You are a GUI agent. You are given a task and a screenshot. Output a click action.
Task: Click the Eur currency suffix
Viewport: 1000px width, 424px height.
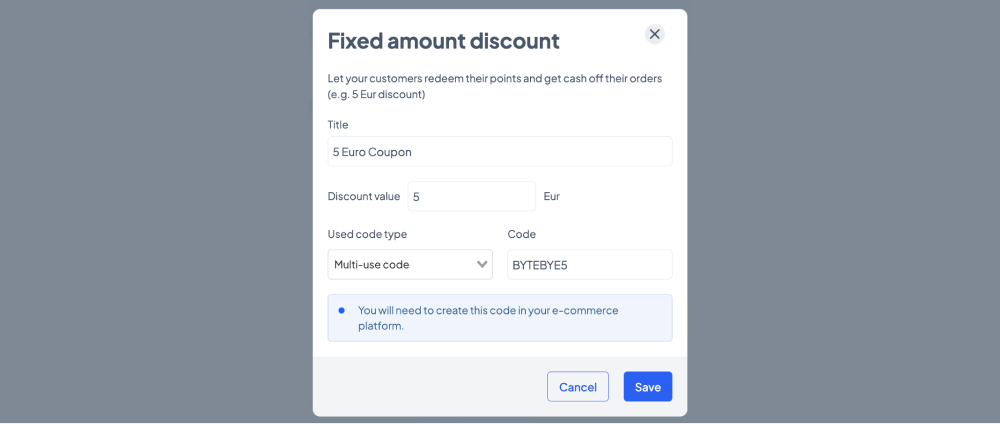coord(552,196)
